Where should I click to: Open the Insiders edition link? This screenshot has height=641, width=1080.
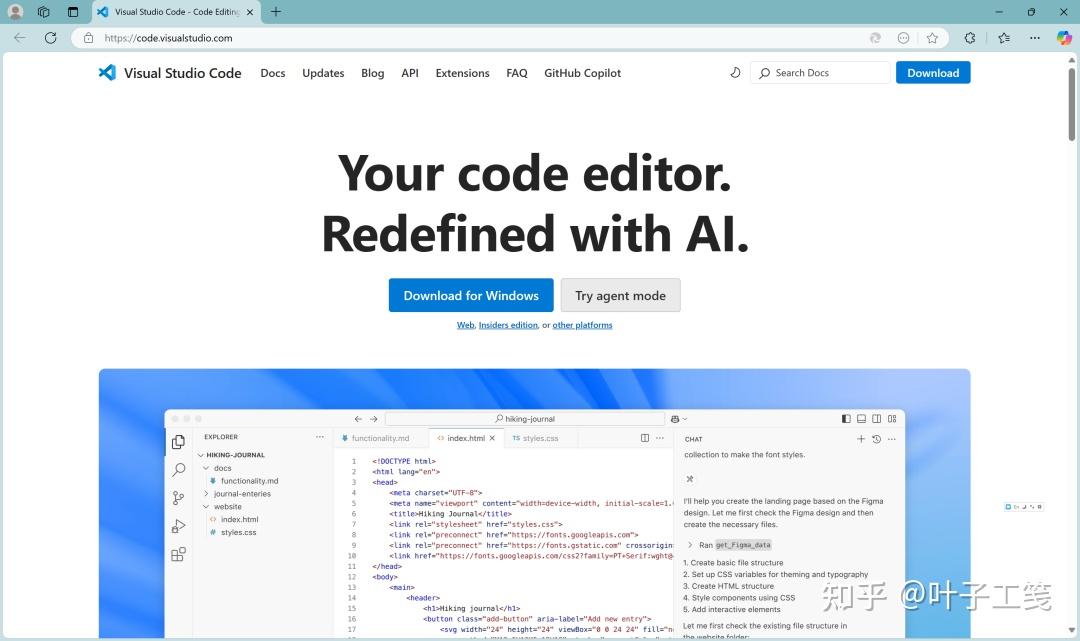point(508,325)
